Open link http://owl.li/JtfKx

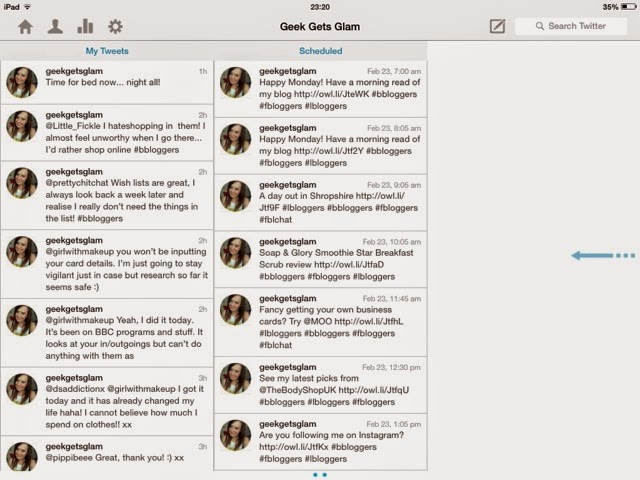click(x=293, y=447)
